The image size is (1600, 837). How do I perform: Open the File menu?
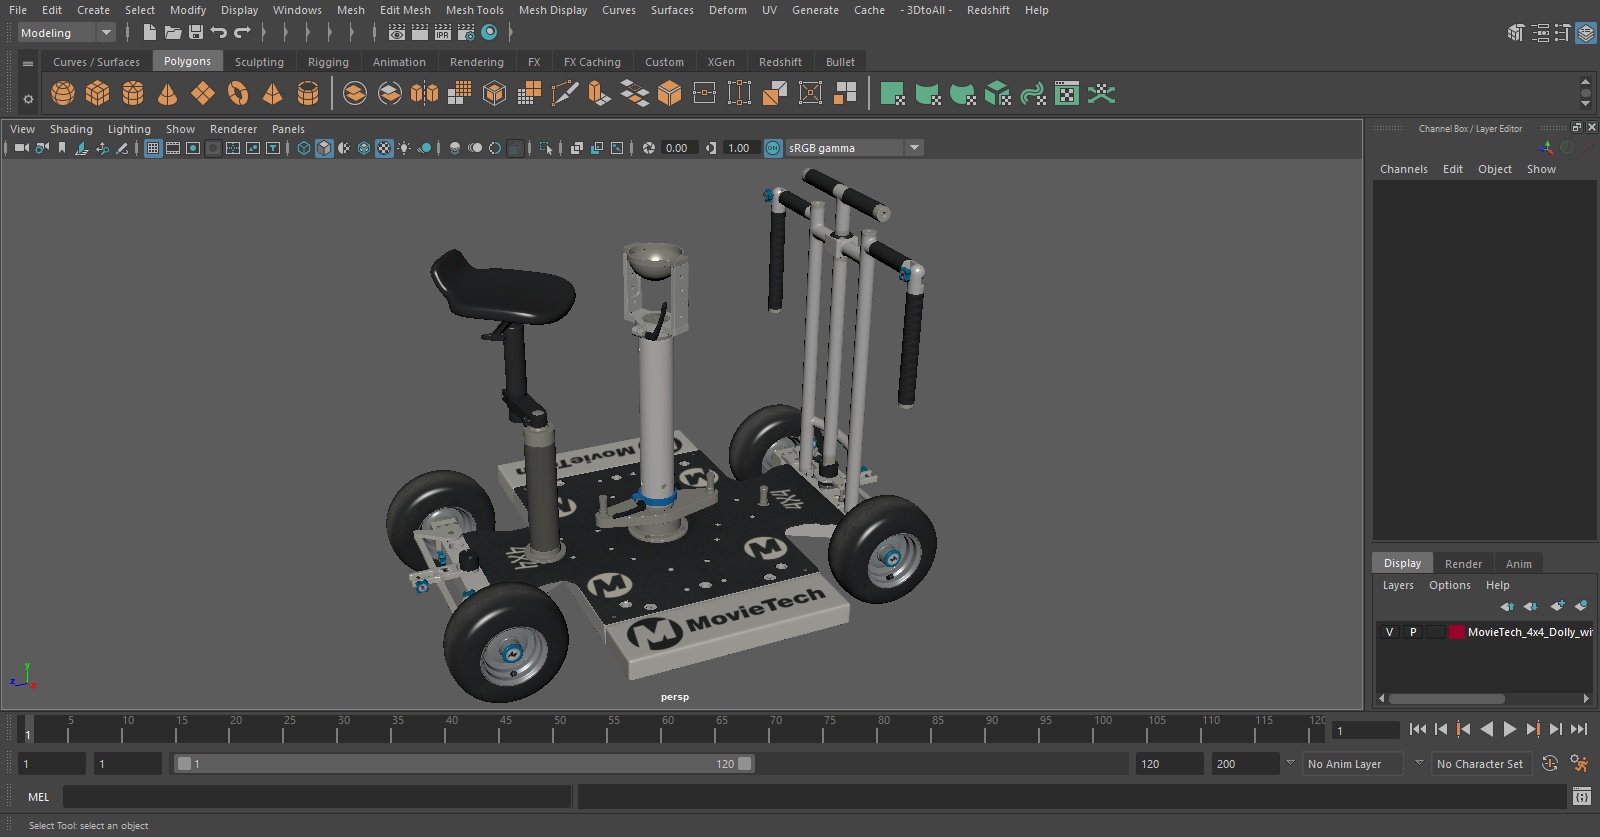click(x=18, y=10)
